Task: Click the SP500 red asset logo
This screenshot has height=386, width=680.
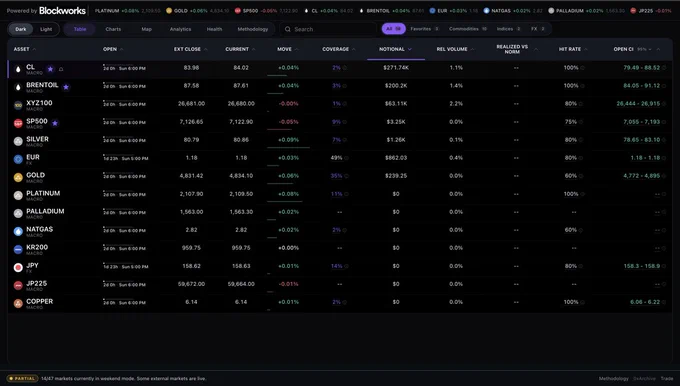Action: click(18, 123)
